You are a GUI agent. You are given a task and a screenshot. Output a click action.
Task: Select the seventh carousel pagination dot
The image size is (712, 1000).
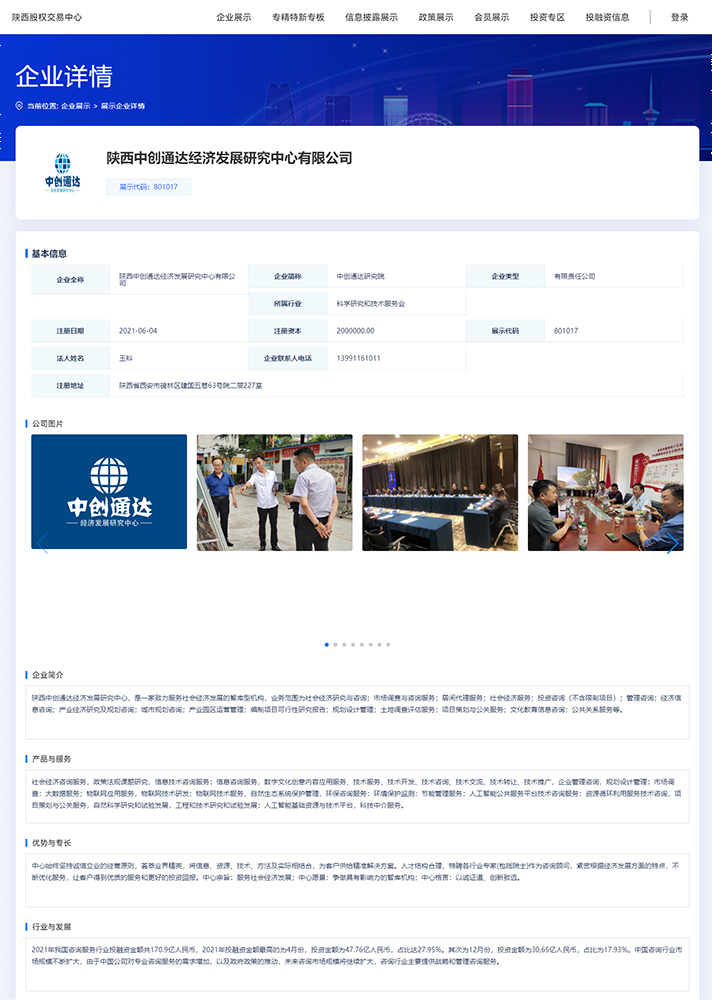tap(380, 645)
